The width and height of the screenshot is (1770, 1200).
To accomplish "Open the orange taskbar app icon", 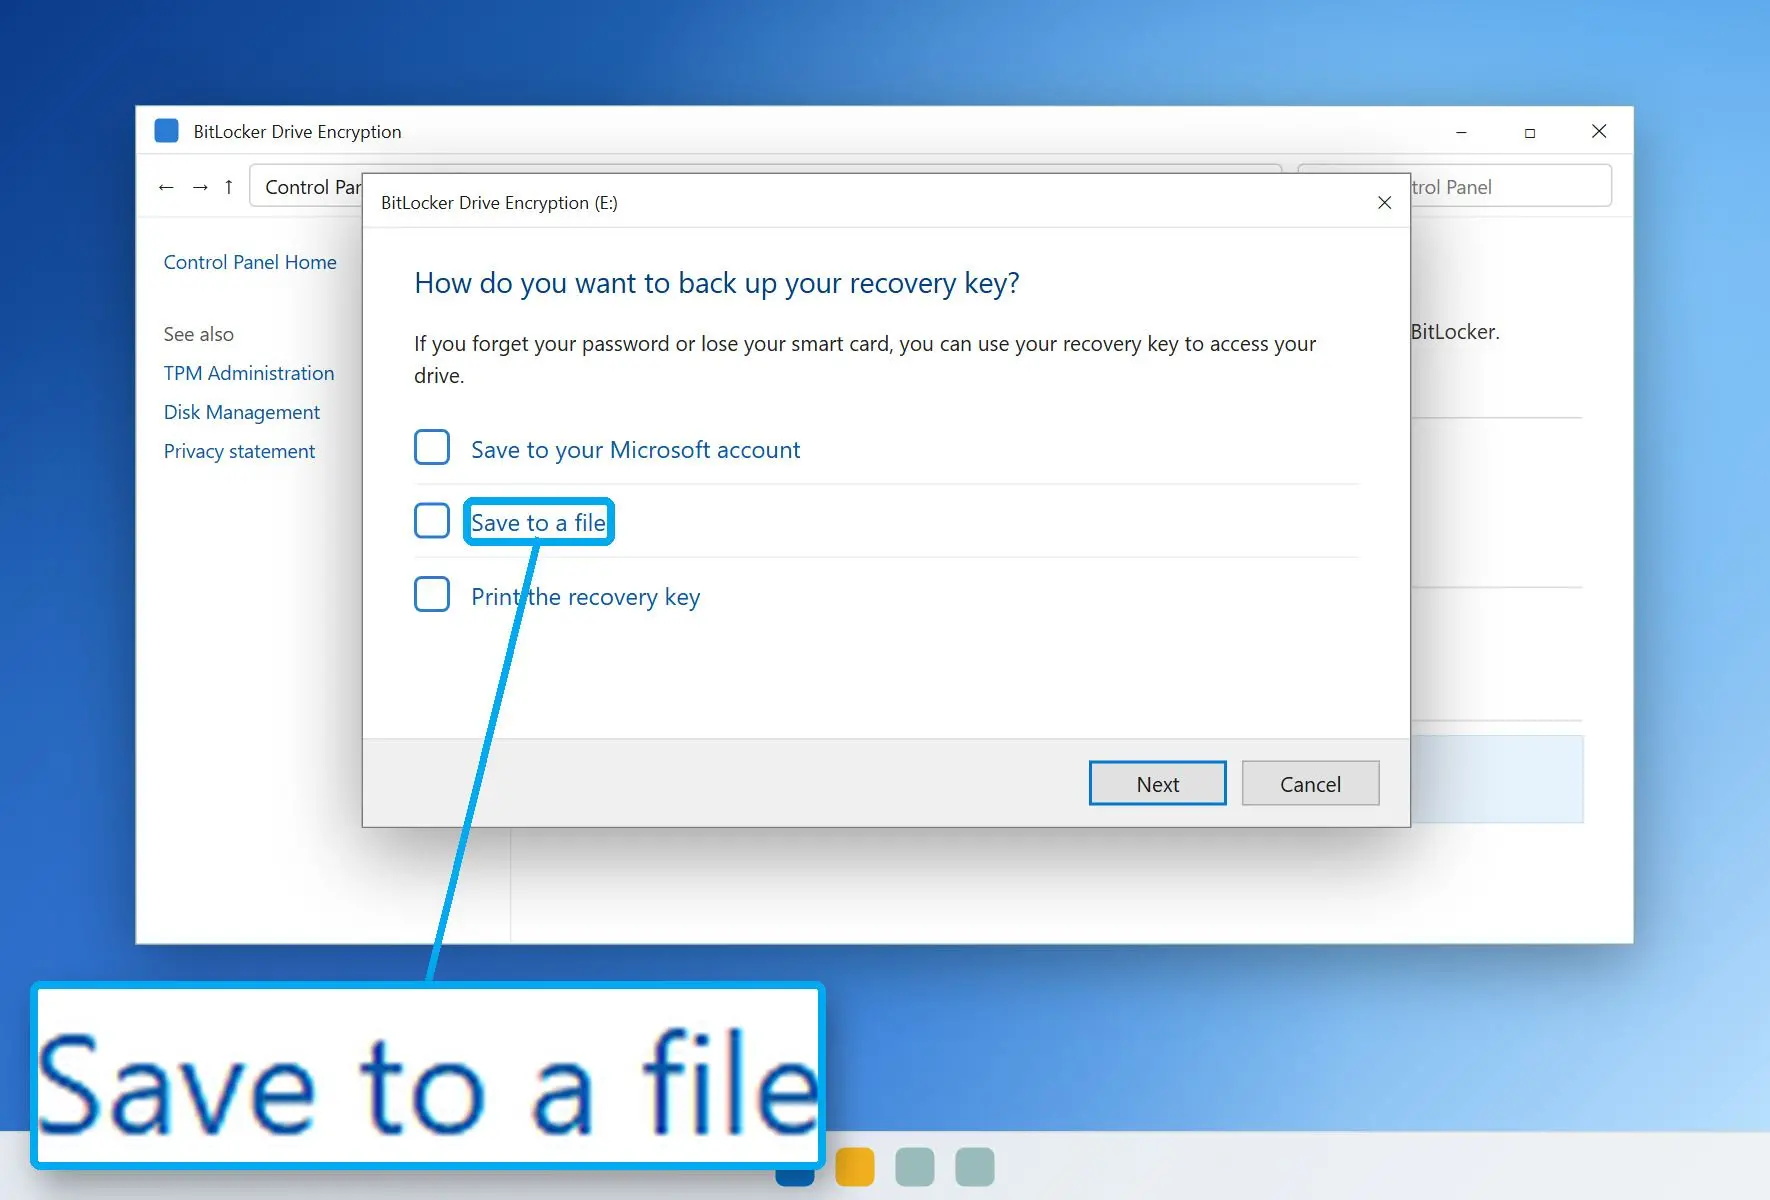I will pos(855,1167).
